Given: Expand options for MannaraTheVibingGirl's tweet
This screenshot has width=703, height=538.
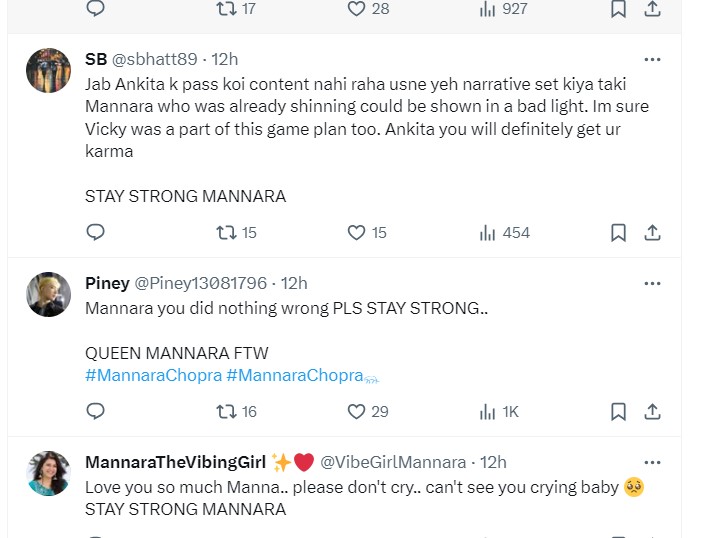Looking at the screenshot, I should (x=652, y=462).
